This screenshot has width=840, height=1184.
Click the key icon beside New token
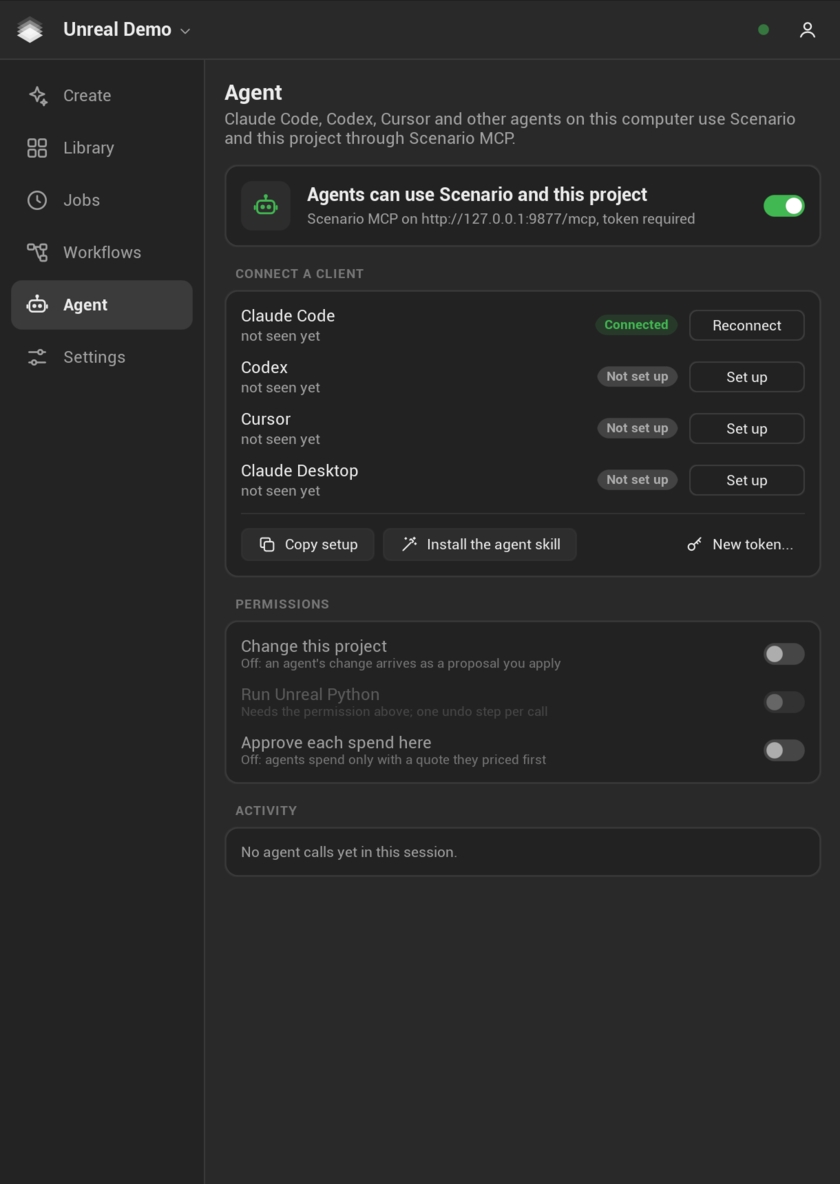[694, 544]
